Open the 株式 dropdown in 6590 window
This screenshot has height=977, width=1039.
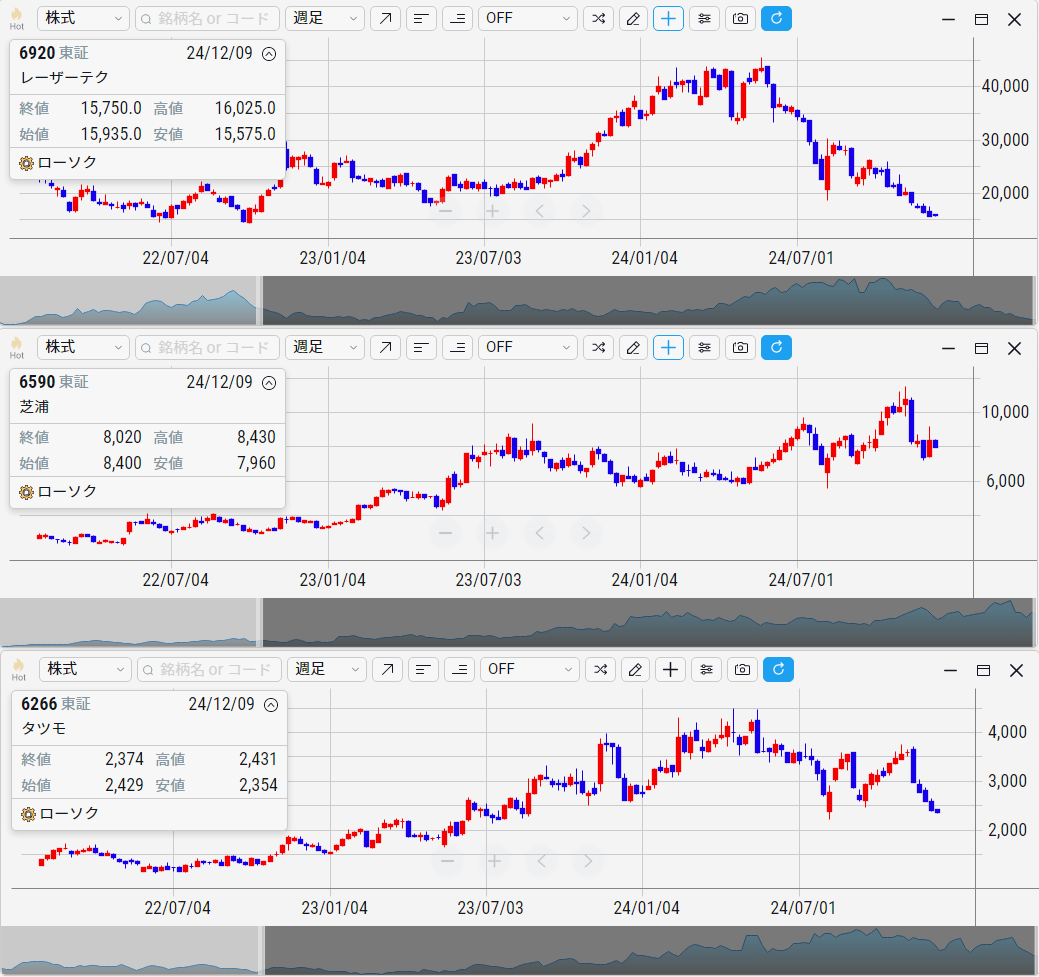(83, 347)
